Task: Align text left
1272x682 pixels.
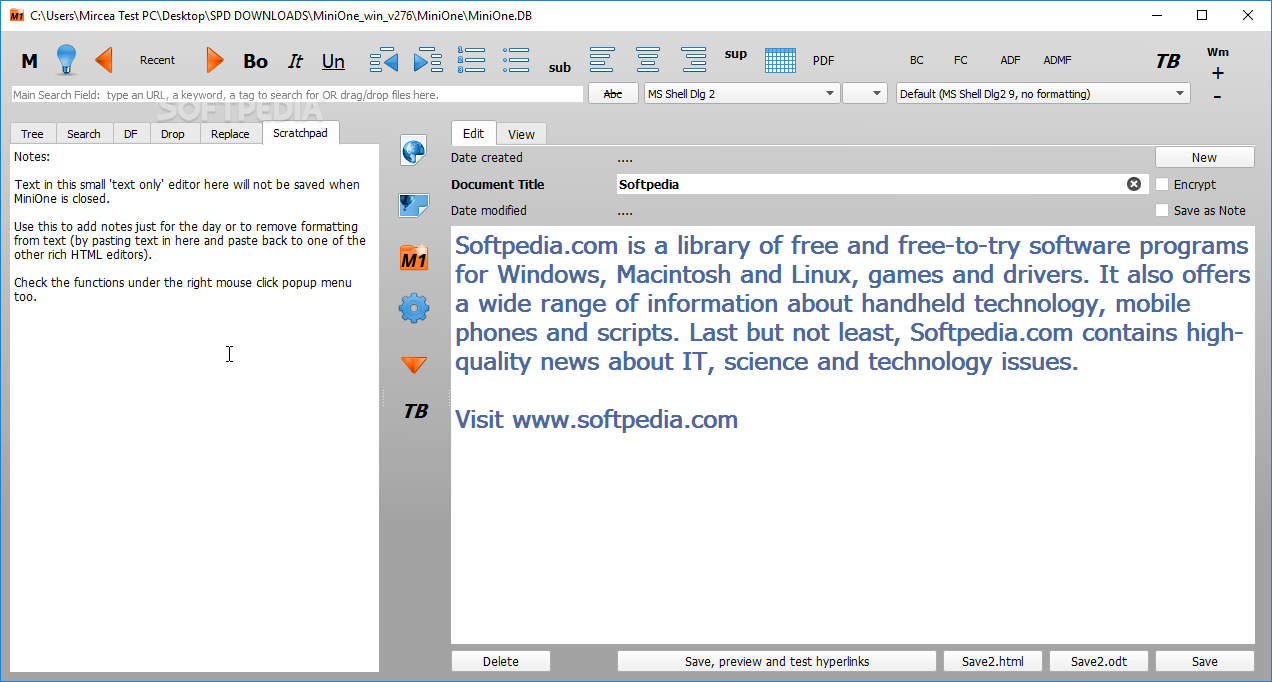Action: (602, 59)
